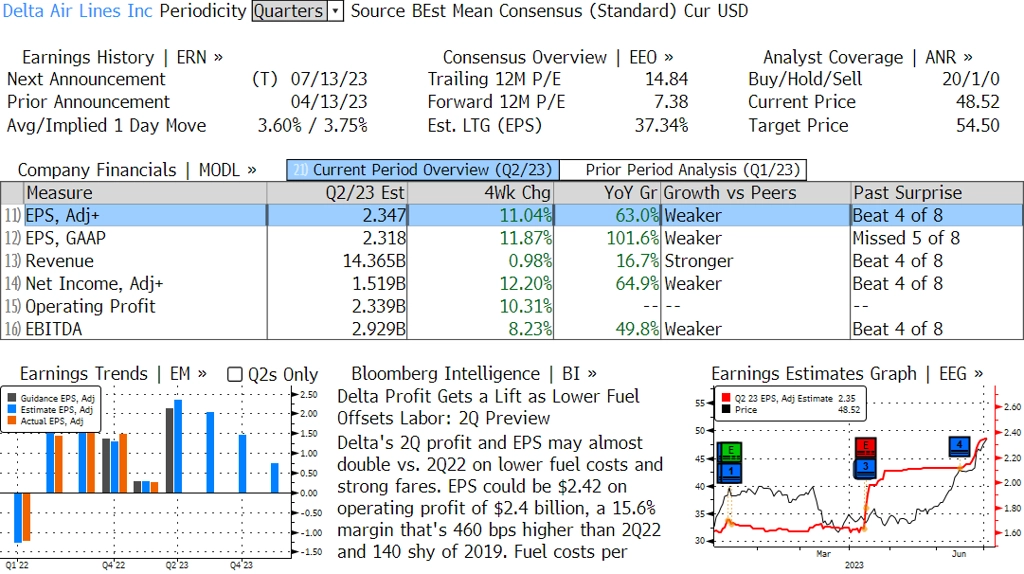Screen dimensions: 1024x574
Task: Click the Prior Announcement date 04/13/23
Action: (x=329, y=102)
